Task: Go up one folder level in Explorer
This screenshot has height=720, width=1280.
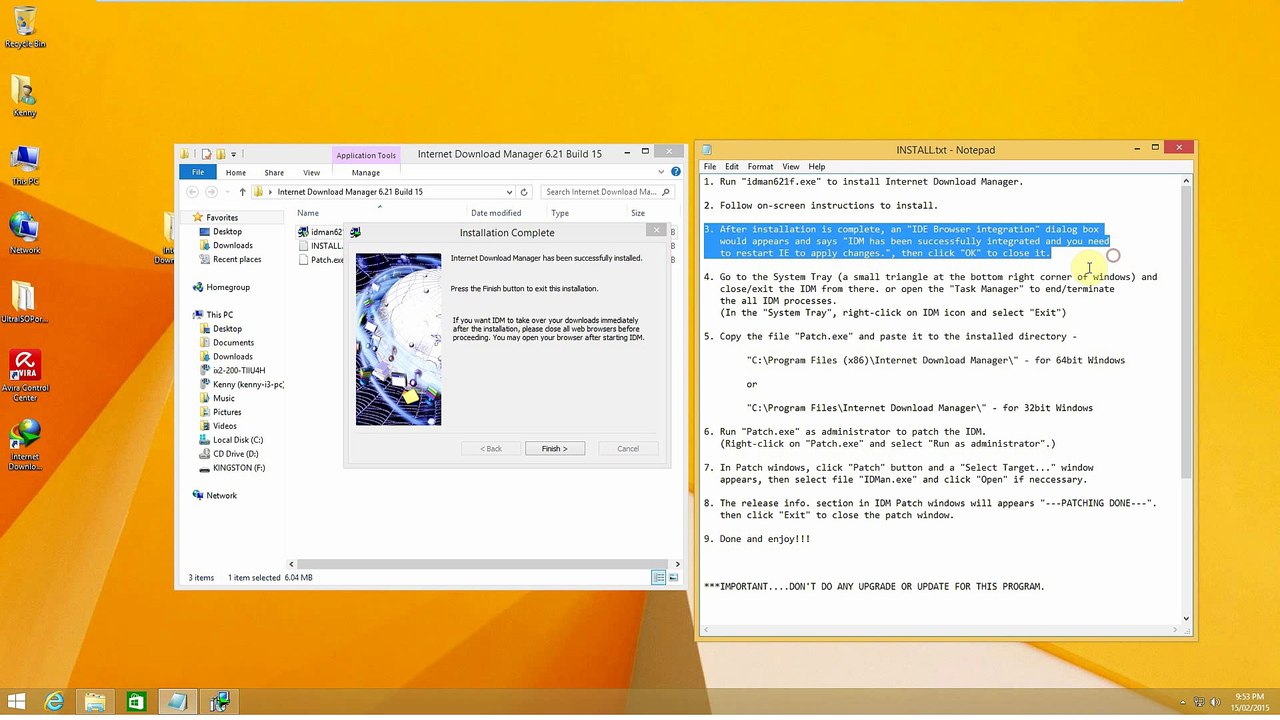Action: 242,192
